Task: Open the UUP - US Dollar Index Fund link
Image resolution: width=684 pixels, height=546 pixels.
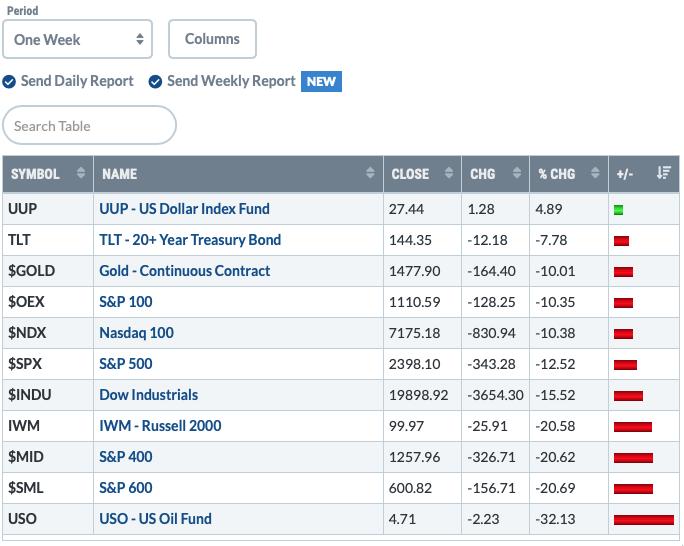Action: point(184,209)
